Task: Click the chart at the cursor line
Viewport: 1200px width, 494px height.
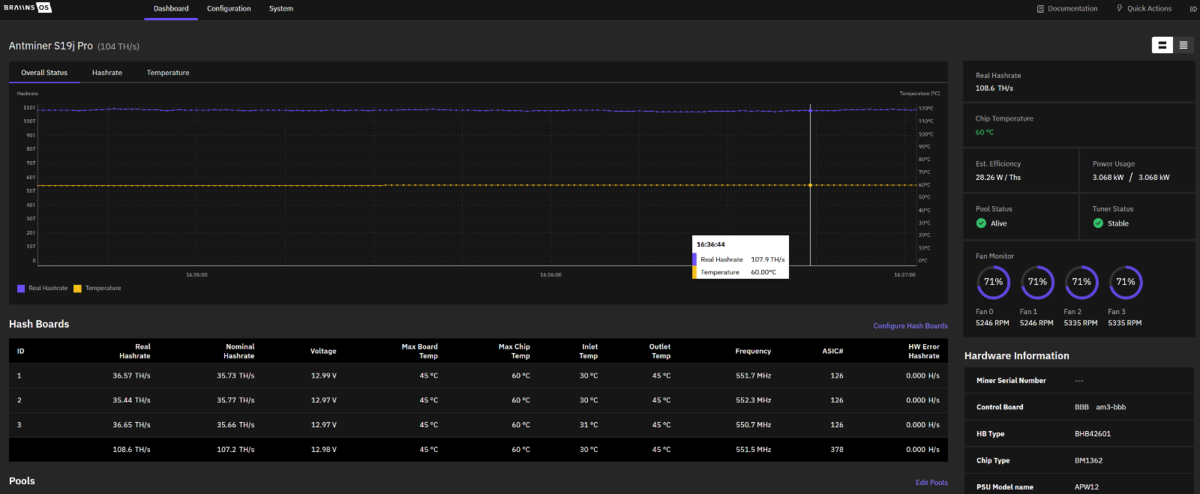Action: point(810,185)
